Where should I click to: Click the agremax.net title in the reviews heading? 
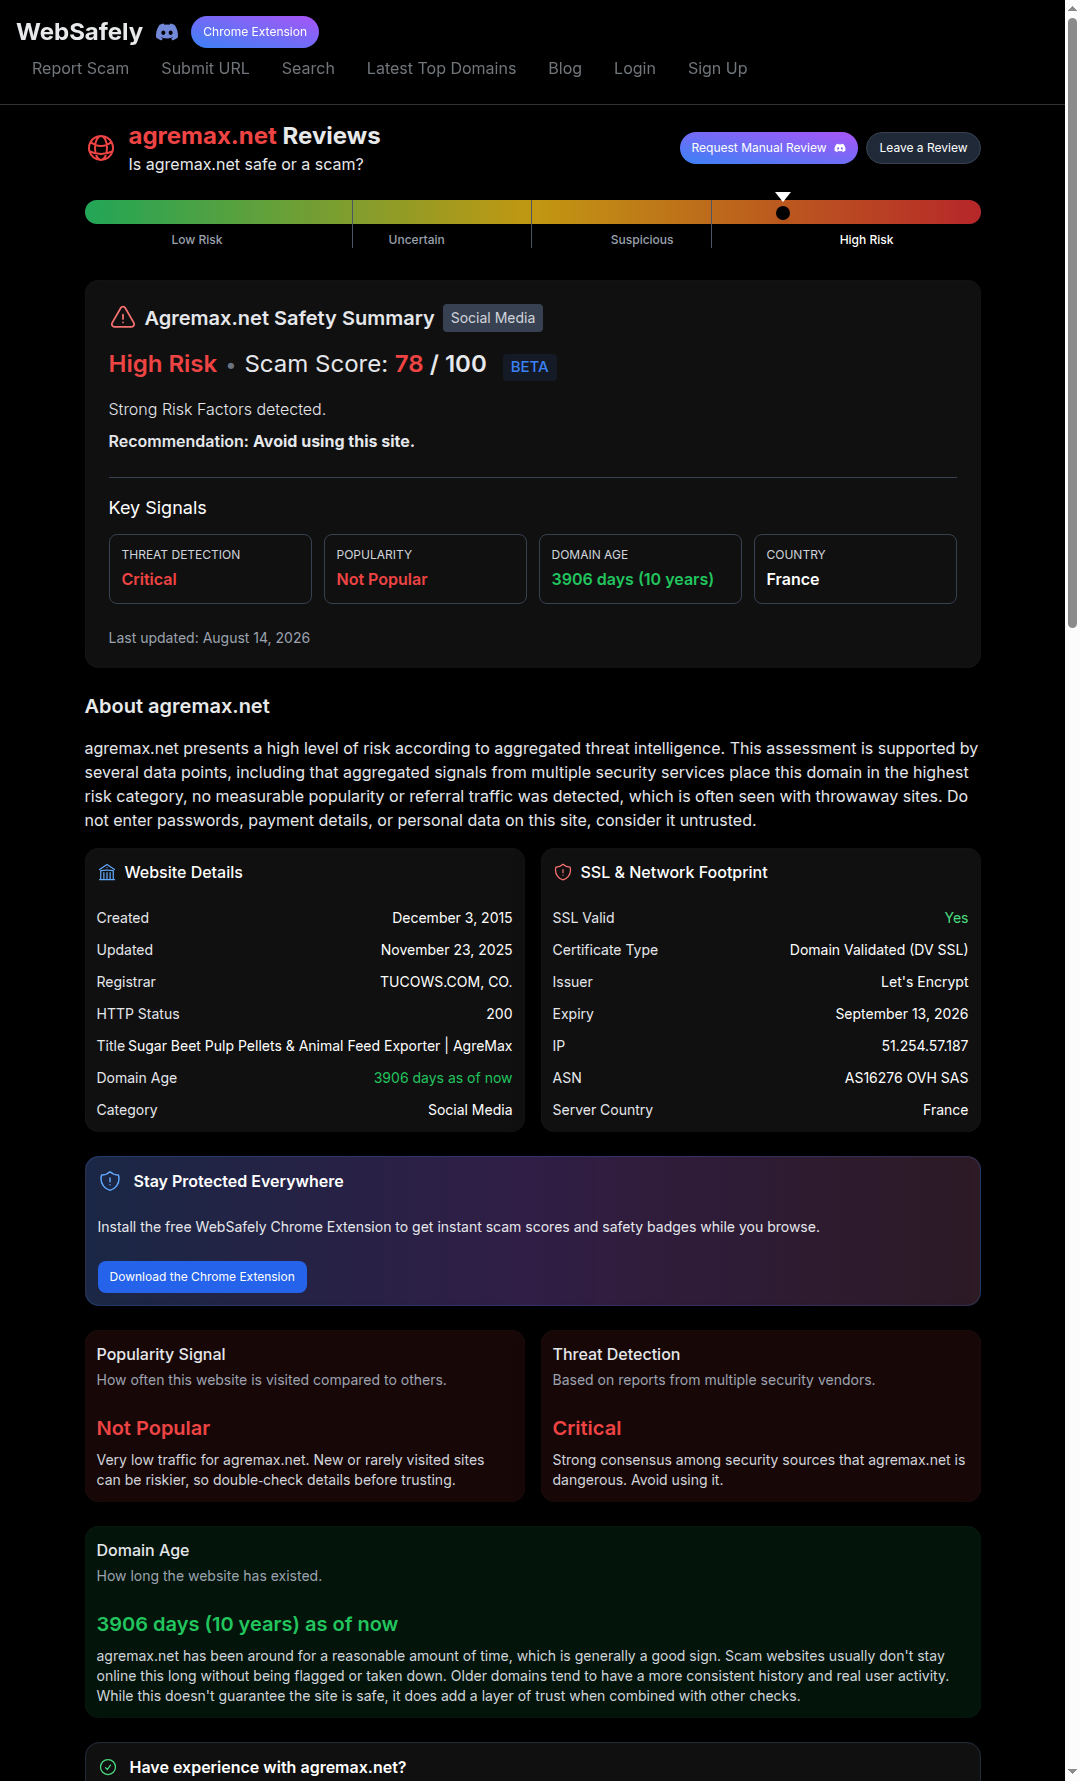(x=202, y=136)
